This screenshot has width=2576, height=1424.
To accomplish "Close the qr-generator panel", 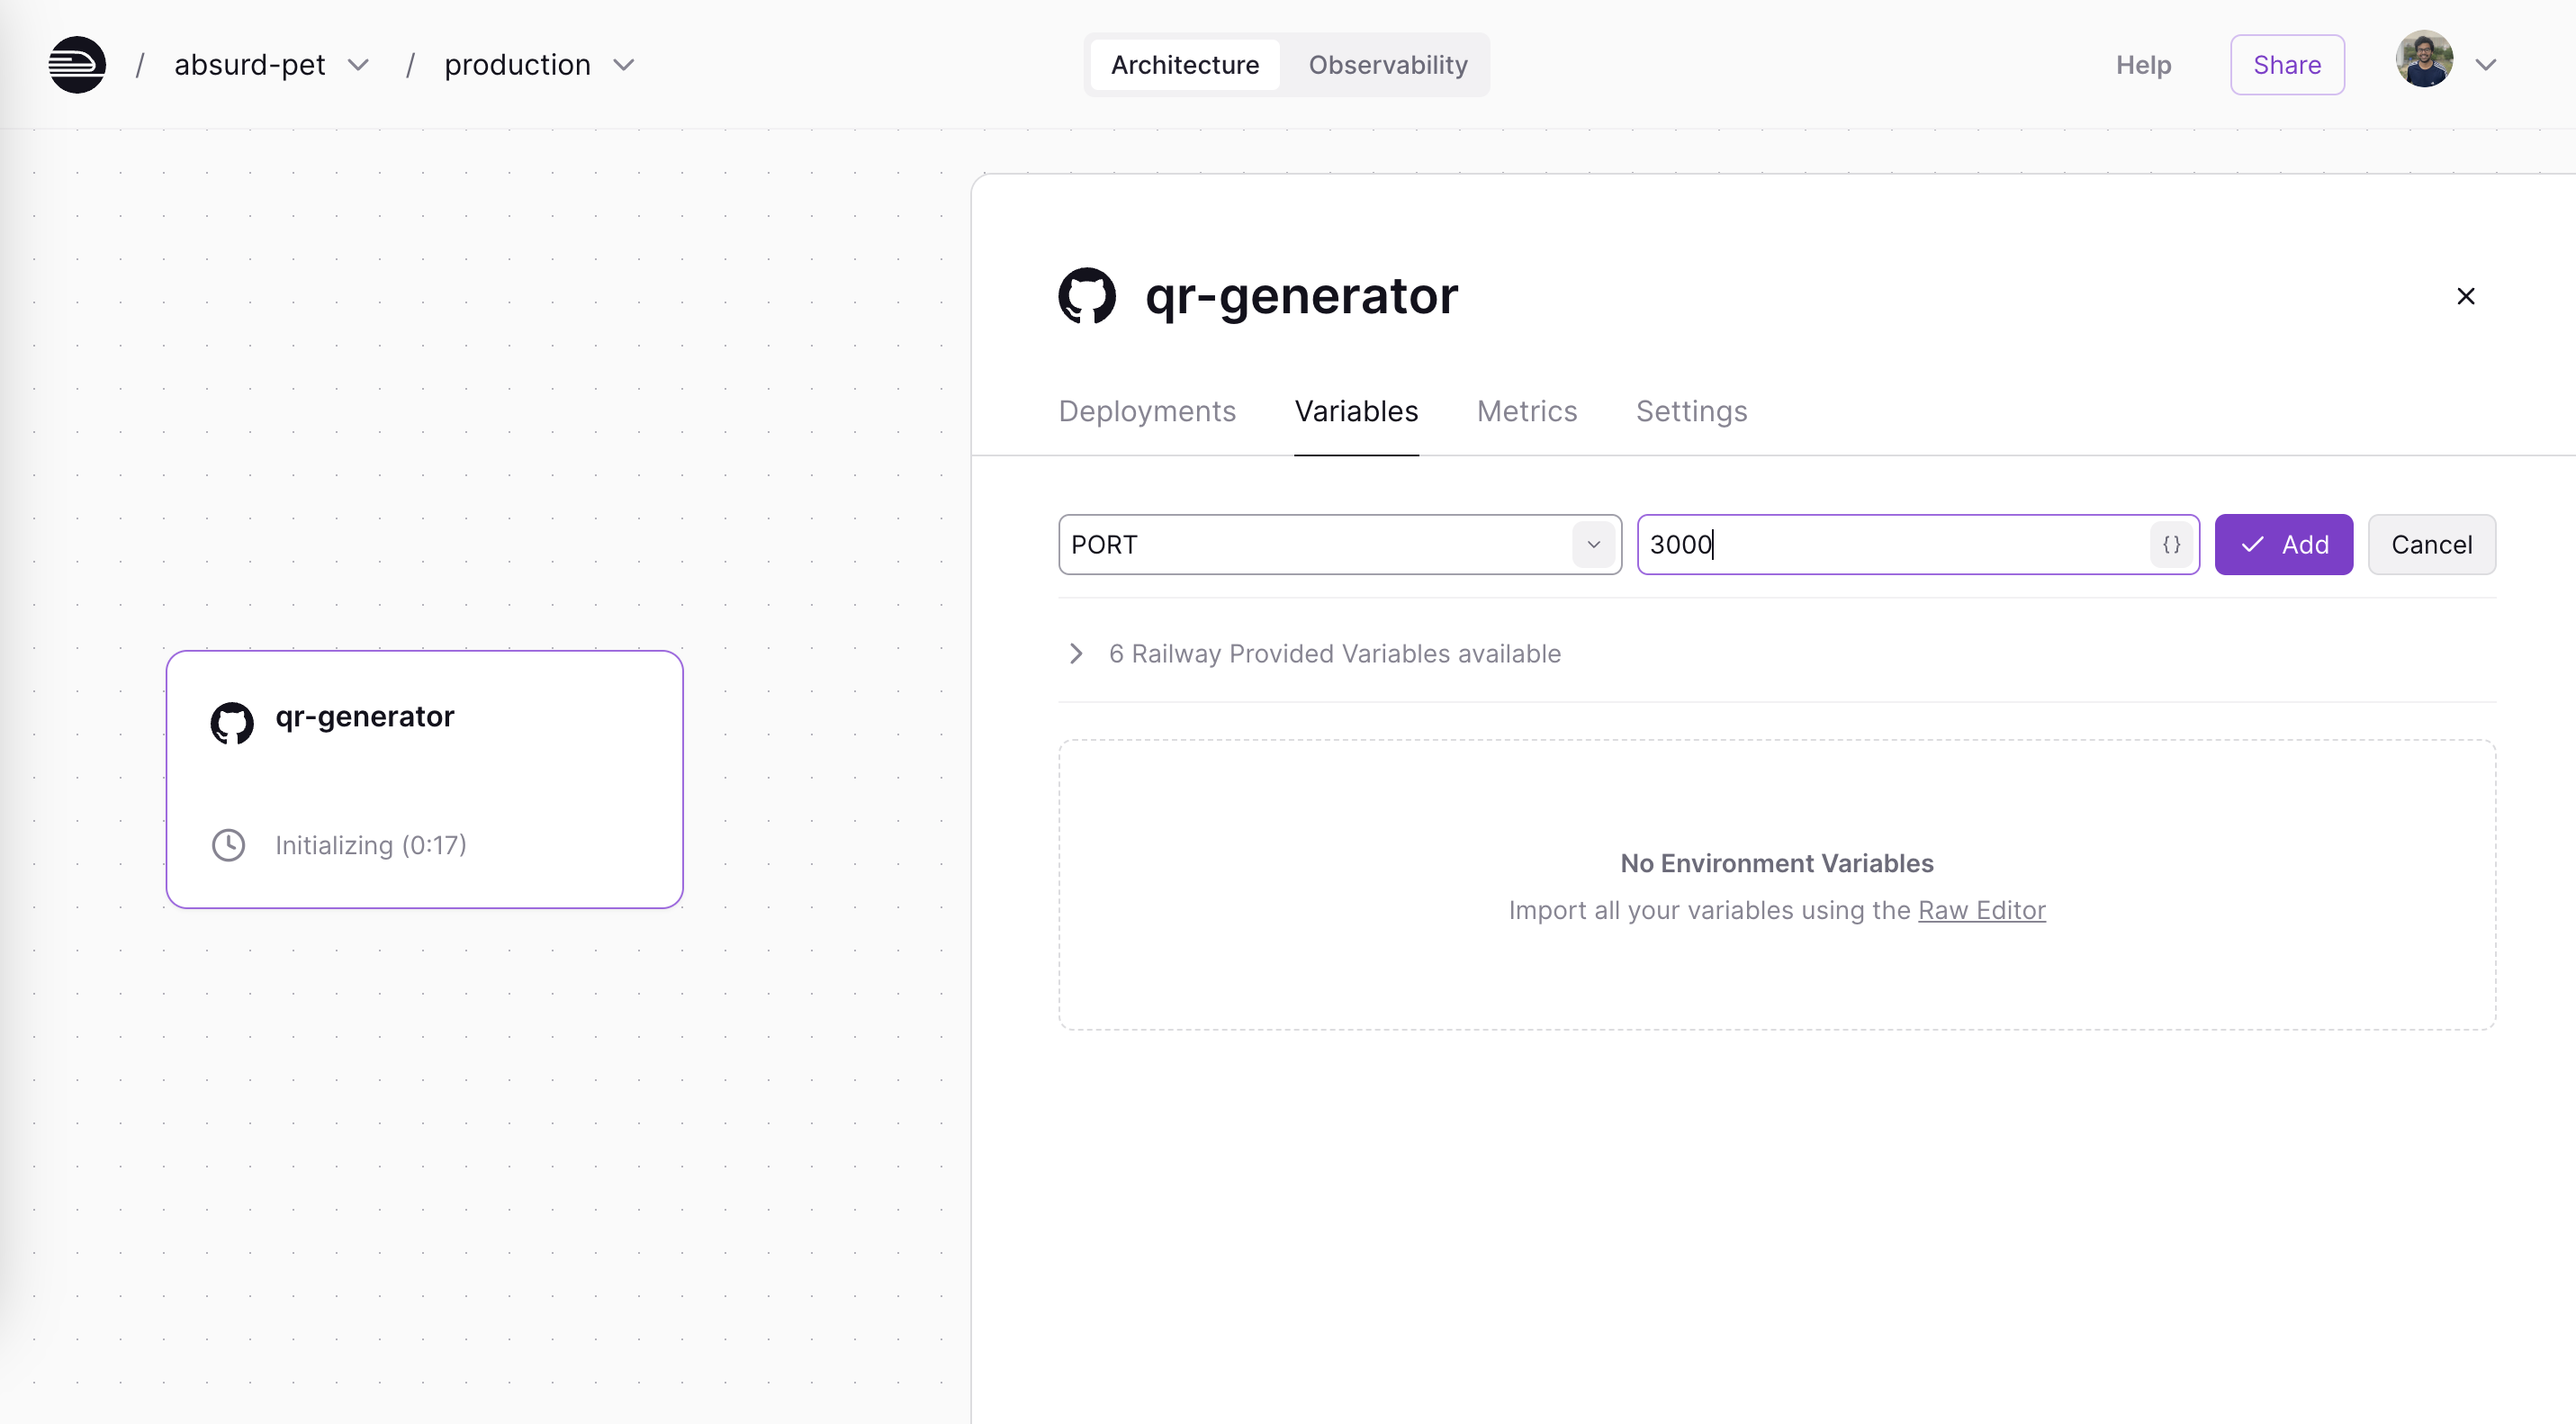I will 2465,296.
